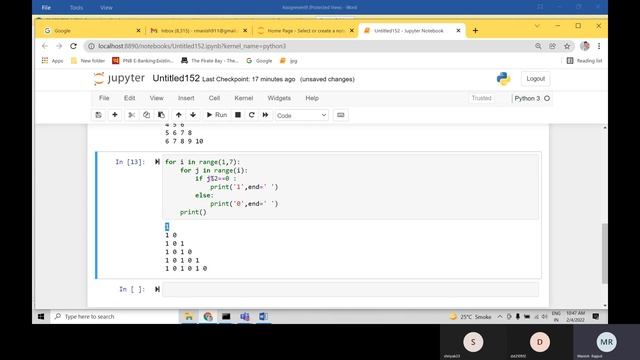Viewport: 640px width, 360px height.
Task: Open the Chrome three-dot menu
Action: pyautogui.click(x=599, y=46)
